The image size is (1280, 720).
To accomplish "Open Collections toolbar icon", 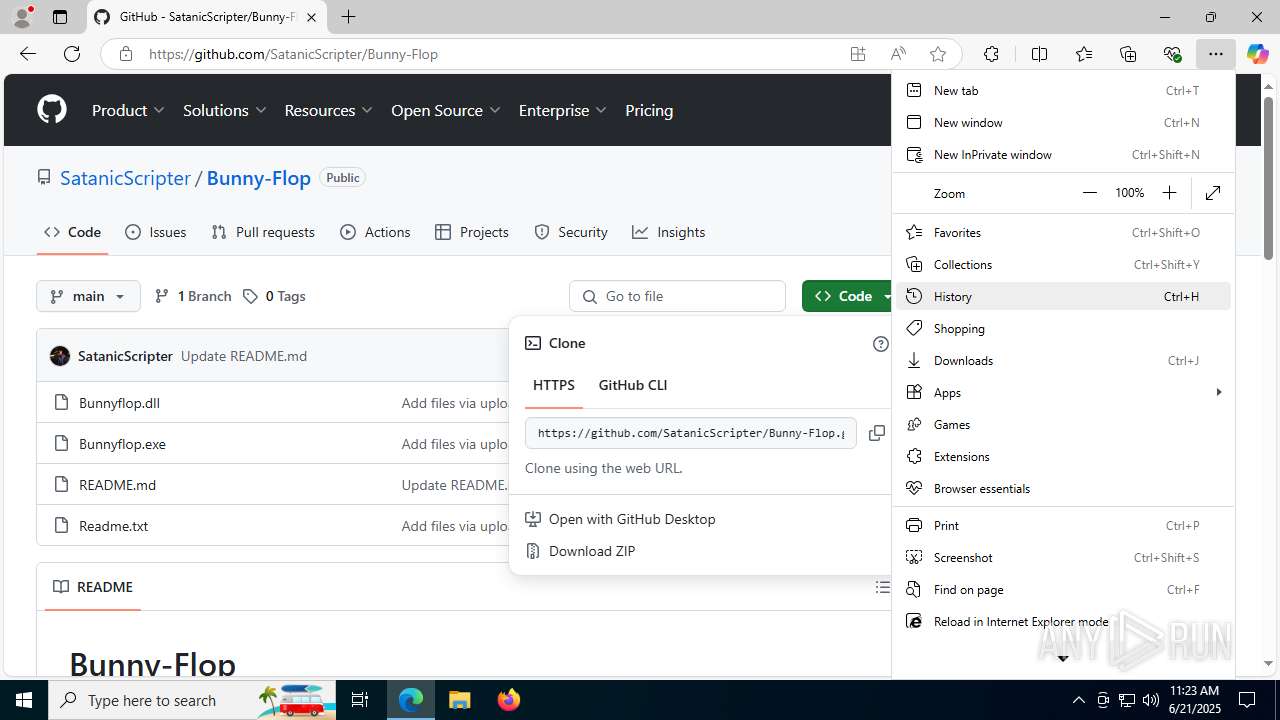I will [1128, 54].
